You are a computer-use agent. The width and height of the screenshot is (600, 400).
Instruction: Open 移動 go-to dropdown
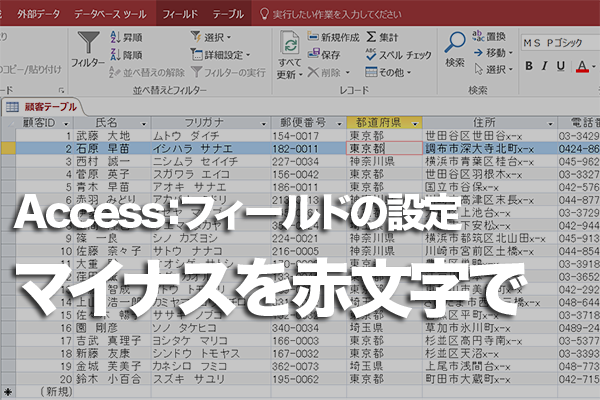[x=493, y=52]
